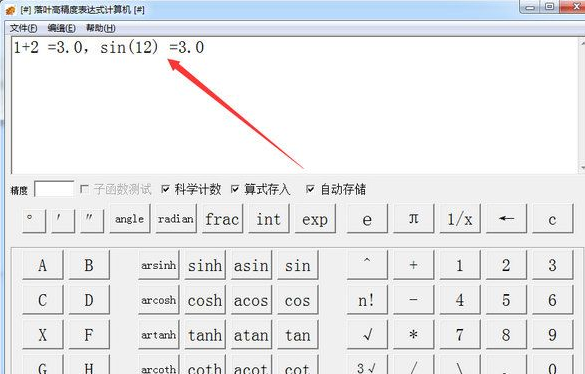Click the digit 6 button
Viewport: 585px width, 374px height.
[x=553, y=300]
